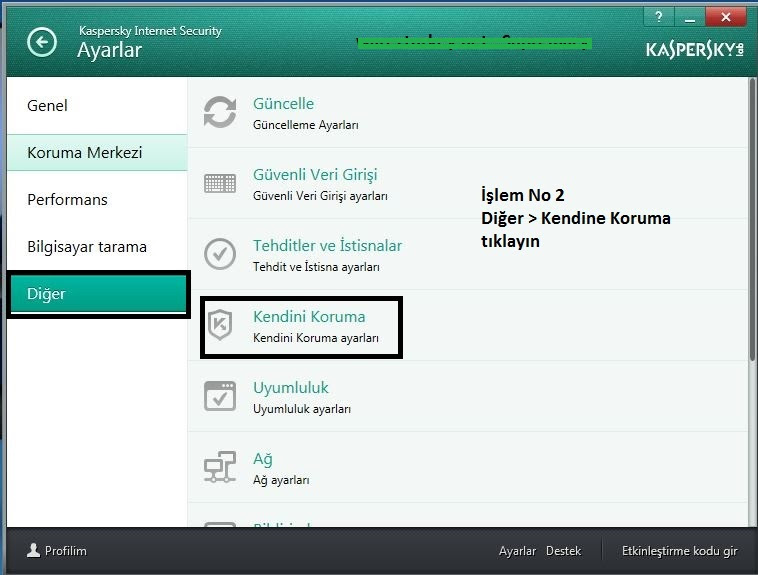Viewport: 758px width, 575px height.
Task: Open the Performans settings tab
Action: [x=97, y=199]
